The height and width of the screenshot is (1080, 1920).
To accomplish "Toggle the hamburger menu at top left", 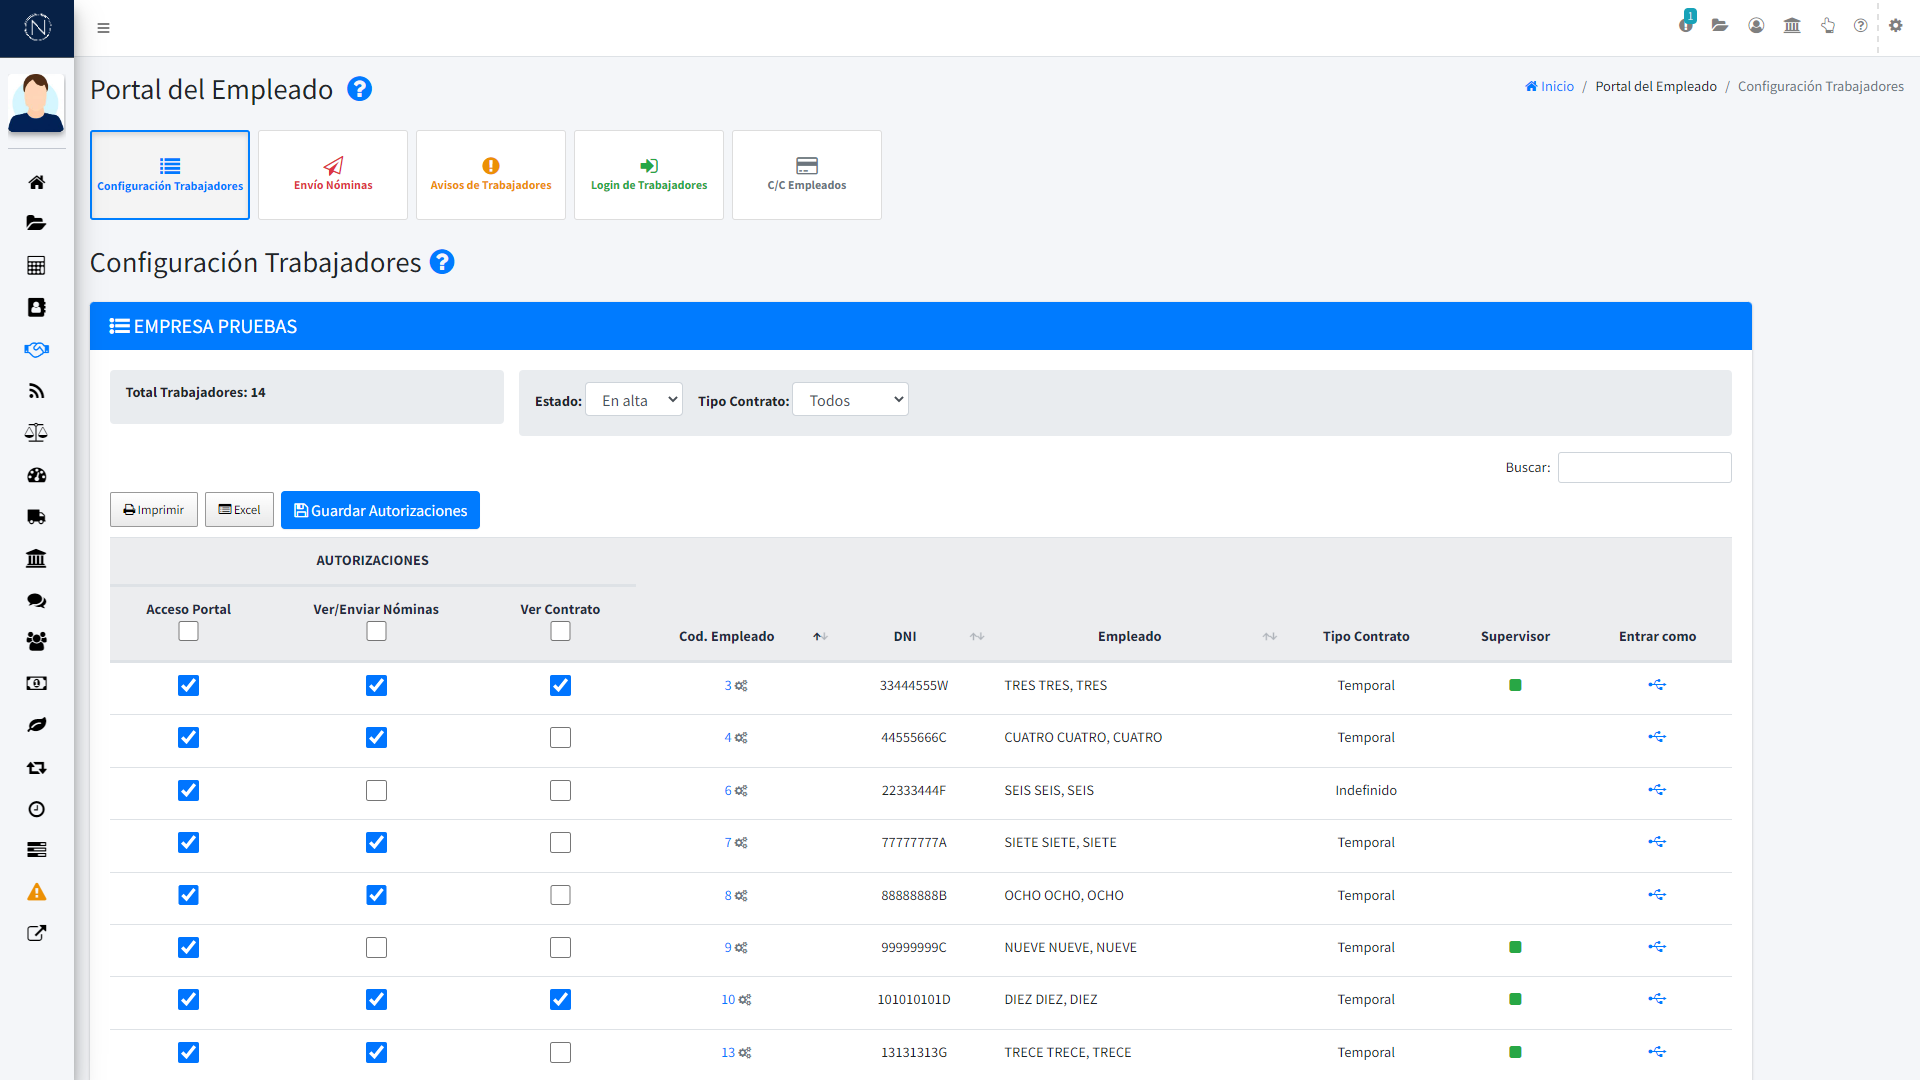I will point(103,27).
